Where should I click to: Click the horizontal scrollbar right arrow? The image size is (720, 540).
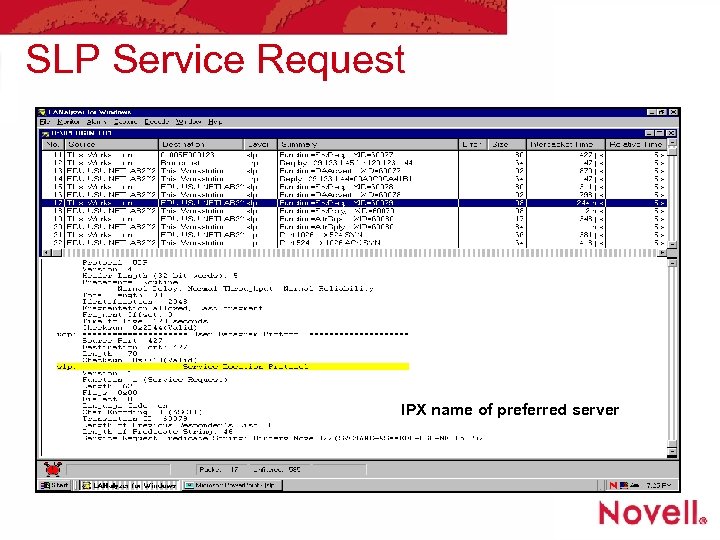coord(662,253)
